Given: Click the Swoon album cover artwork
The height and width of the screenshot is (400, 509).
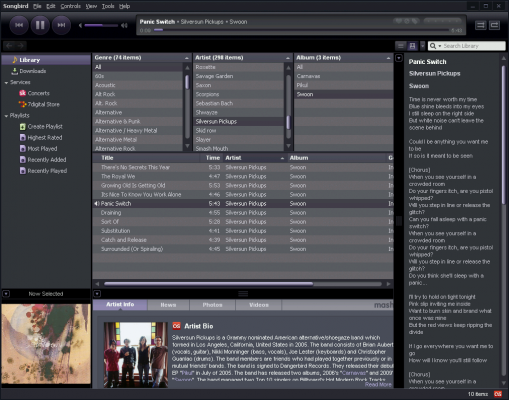Looking at the screenshot, I should tap(46, 344).
